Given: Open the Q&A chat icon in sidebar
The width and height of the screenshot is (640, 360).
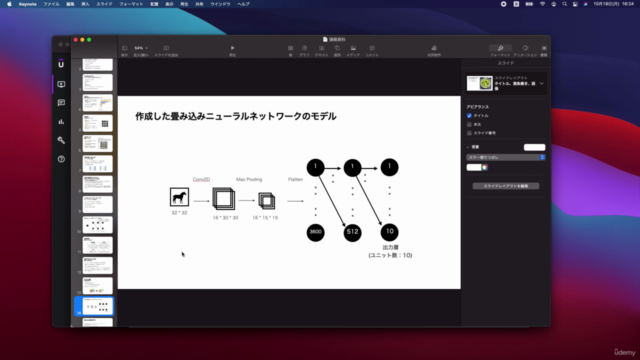Looking at the screenshot, I should point(61,103).
